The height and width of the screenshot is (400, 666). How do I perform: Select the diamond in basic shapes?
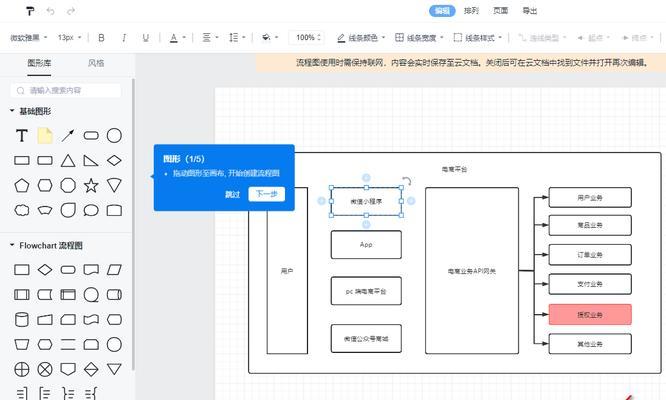pos(114,161)
